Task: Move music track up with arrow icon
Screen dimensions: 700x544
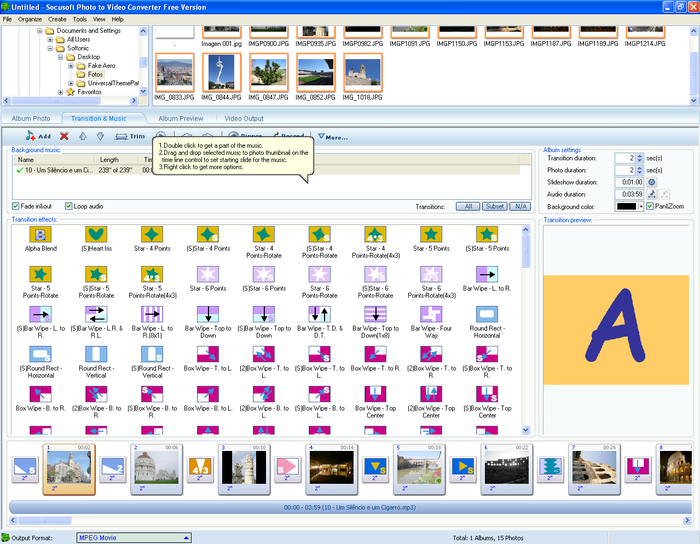Action: (83, 136)
